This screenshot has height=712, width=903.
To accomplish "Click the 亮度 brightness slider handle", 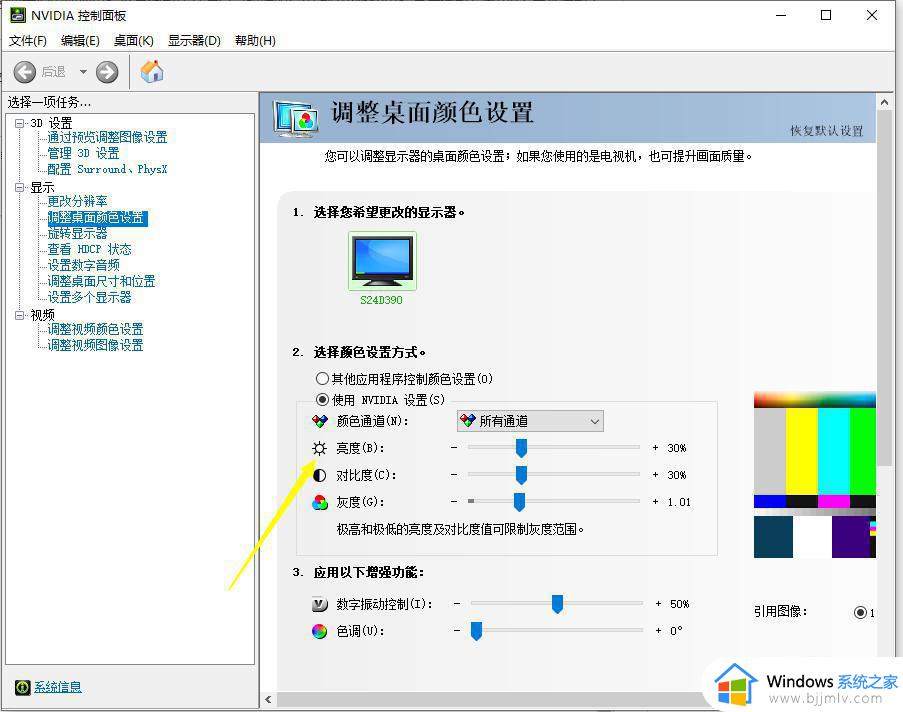I will pyautogui.click(x=521, y=448).
